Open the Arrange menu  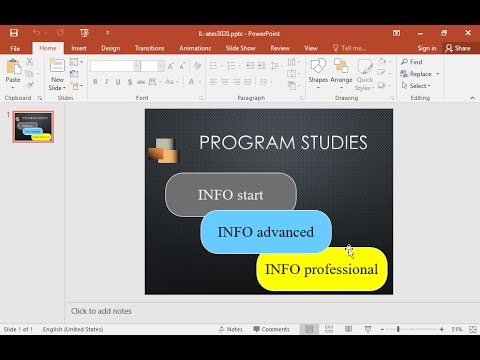341,74
